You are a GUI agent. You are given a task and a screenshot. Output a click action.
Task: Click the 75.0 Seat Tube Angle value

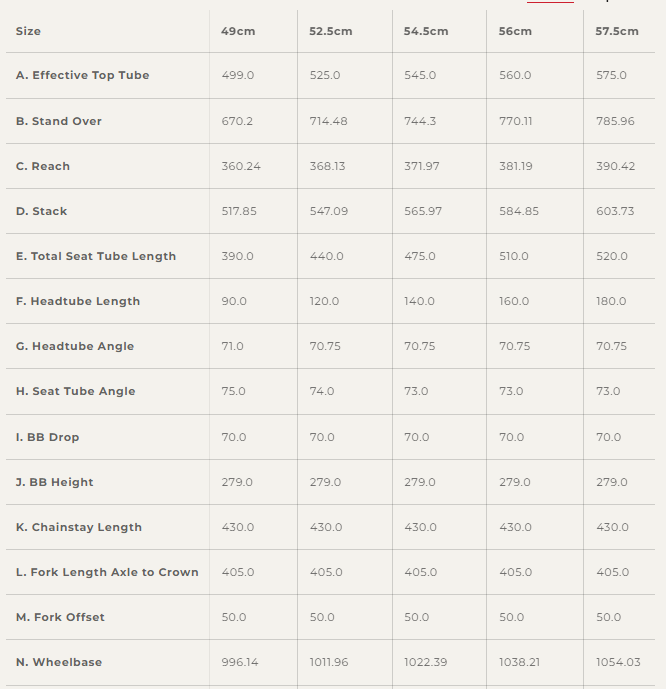click(x=233, y=391)
